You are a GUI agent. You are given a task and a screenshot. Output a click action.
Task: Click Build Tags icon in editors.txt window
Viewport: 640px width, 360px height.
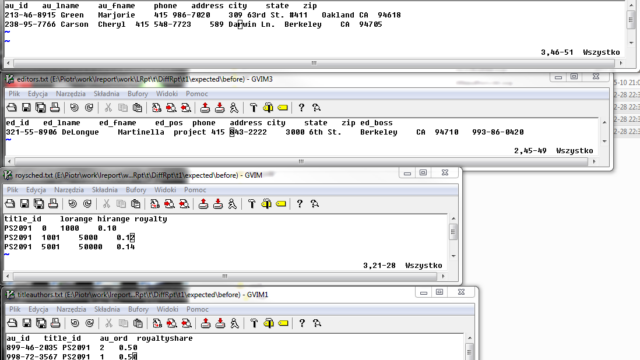(x=268, y=108)
